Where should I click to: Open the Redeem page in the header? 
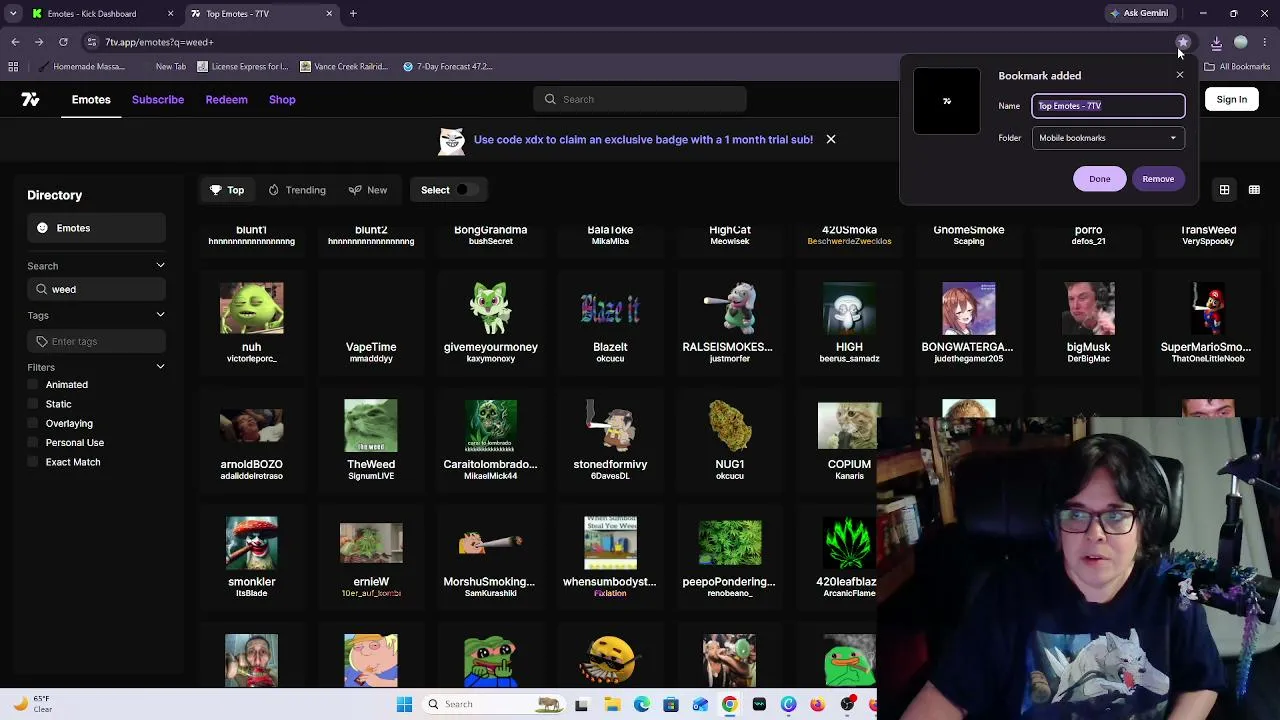[x=226, y=99]
